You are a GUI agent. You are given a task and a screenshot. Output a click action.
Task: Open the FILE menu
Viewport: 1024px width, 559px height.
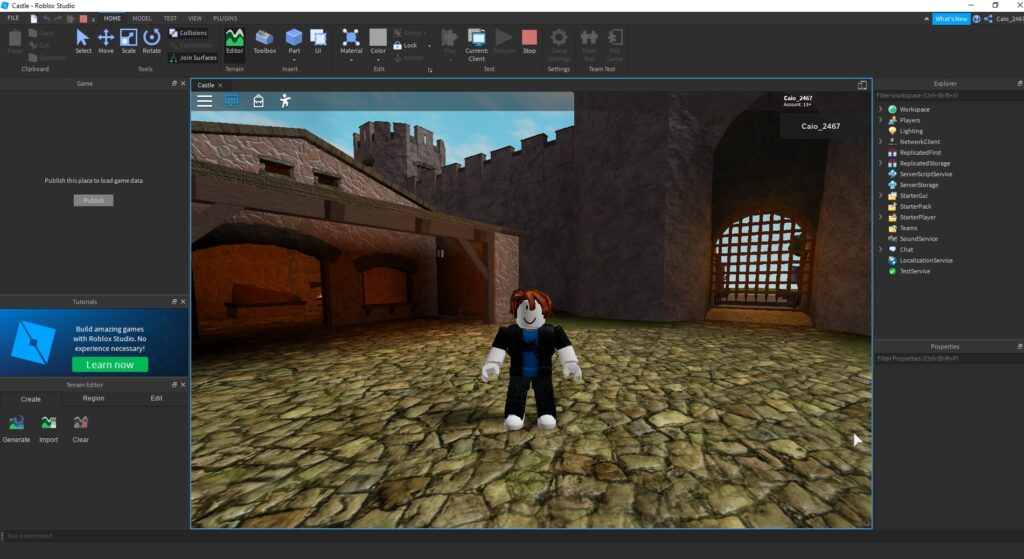coord(13,18)
